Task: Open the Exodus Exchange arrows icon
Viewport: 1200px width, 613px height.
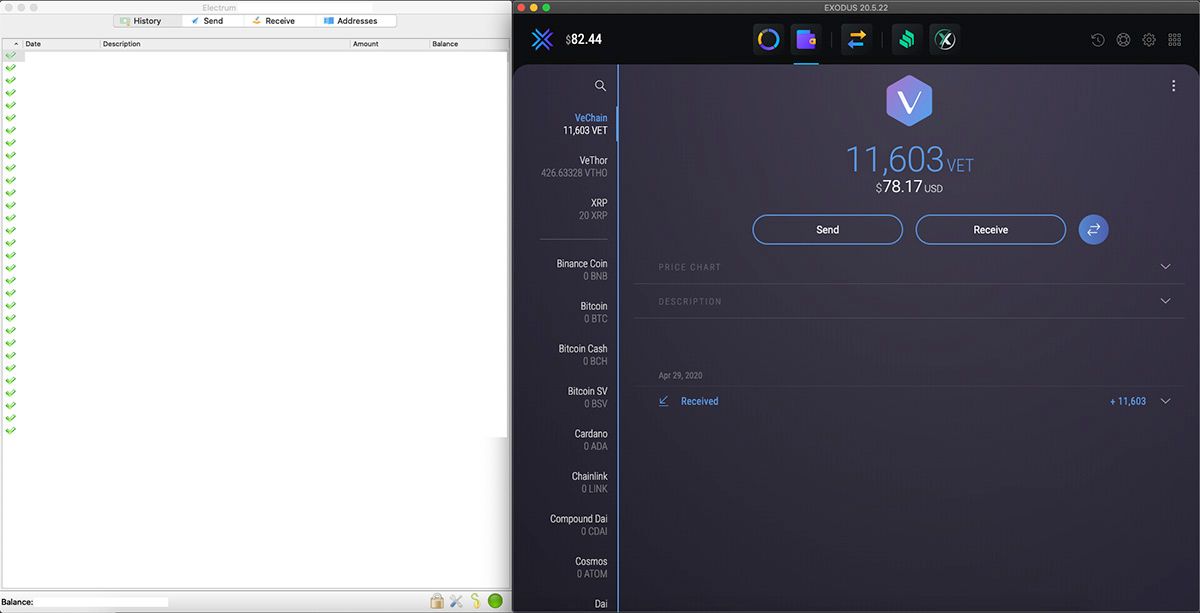Action: 857,40
